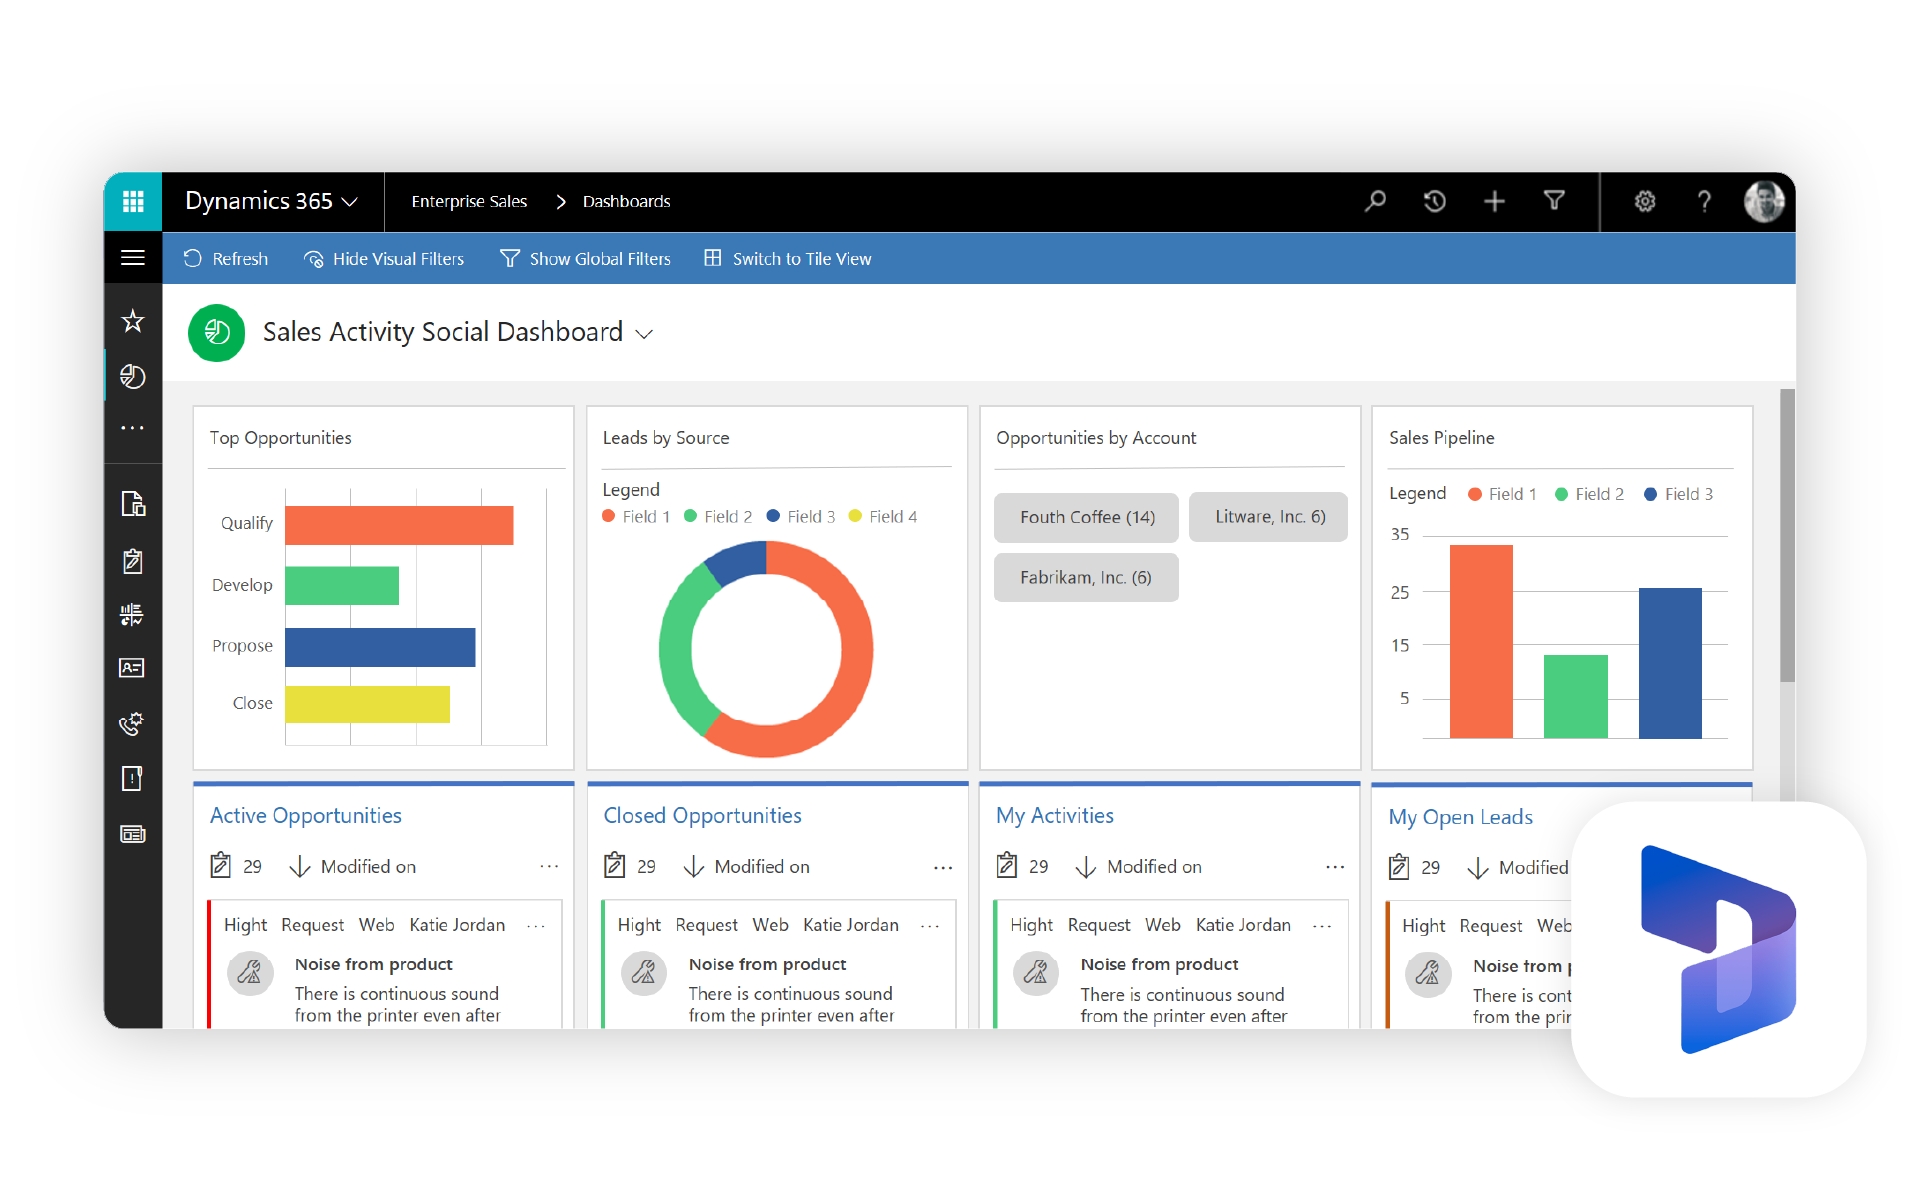Screen dimensions: 1921x1201
Task: Sort My Activities by Modified on
Action: point(1139,867)
